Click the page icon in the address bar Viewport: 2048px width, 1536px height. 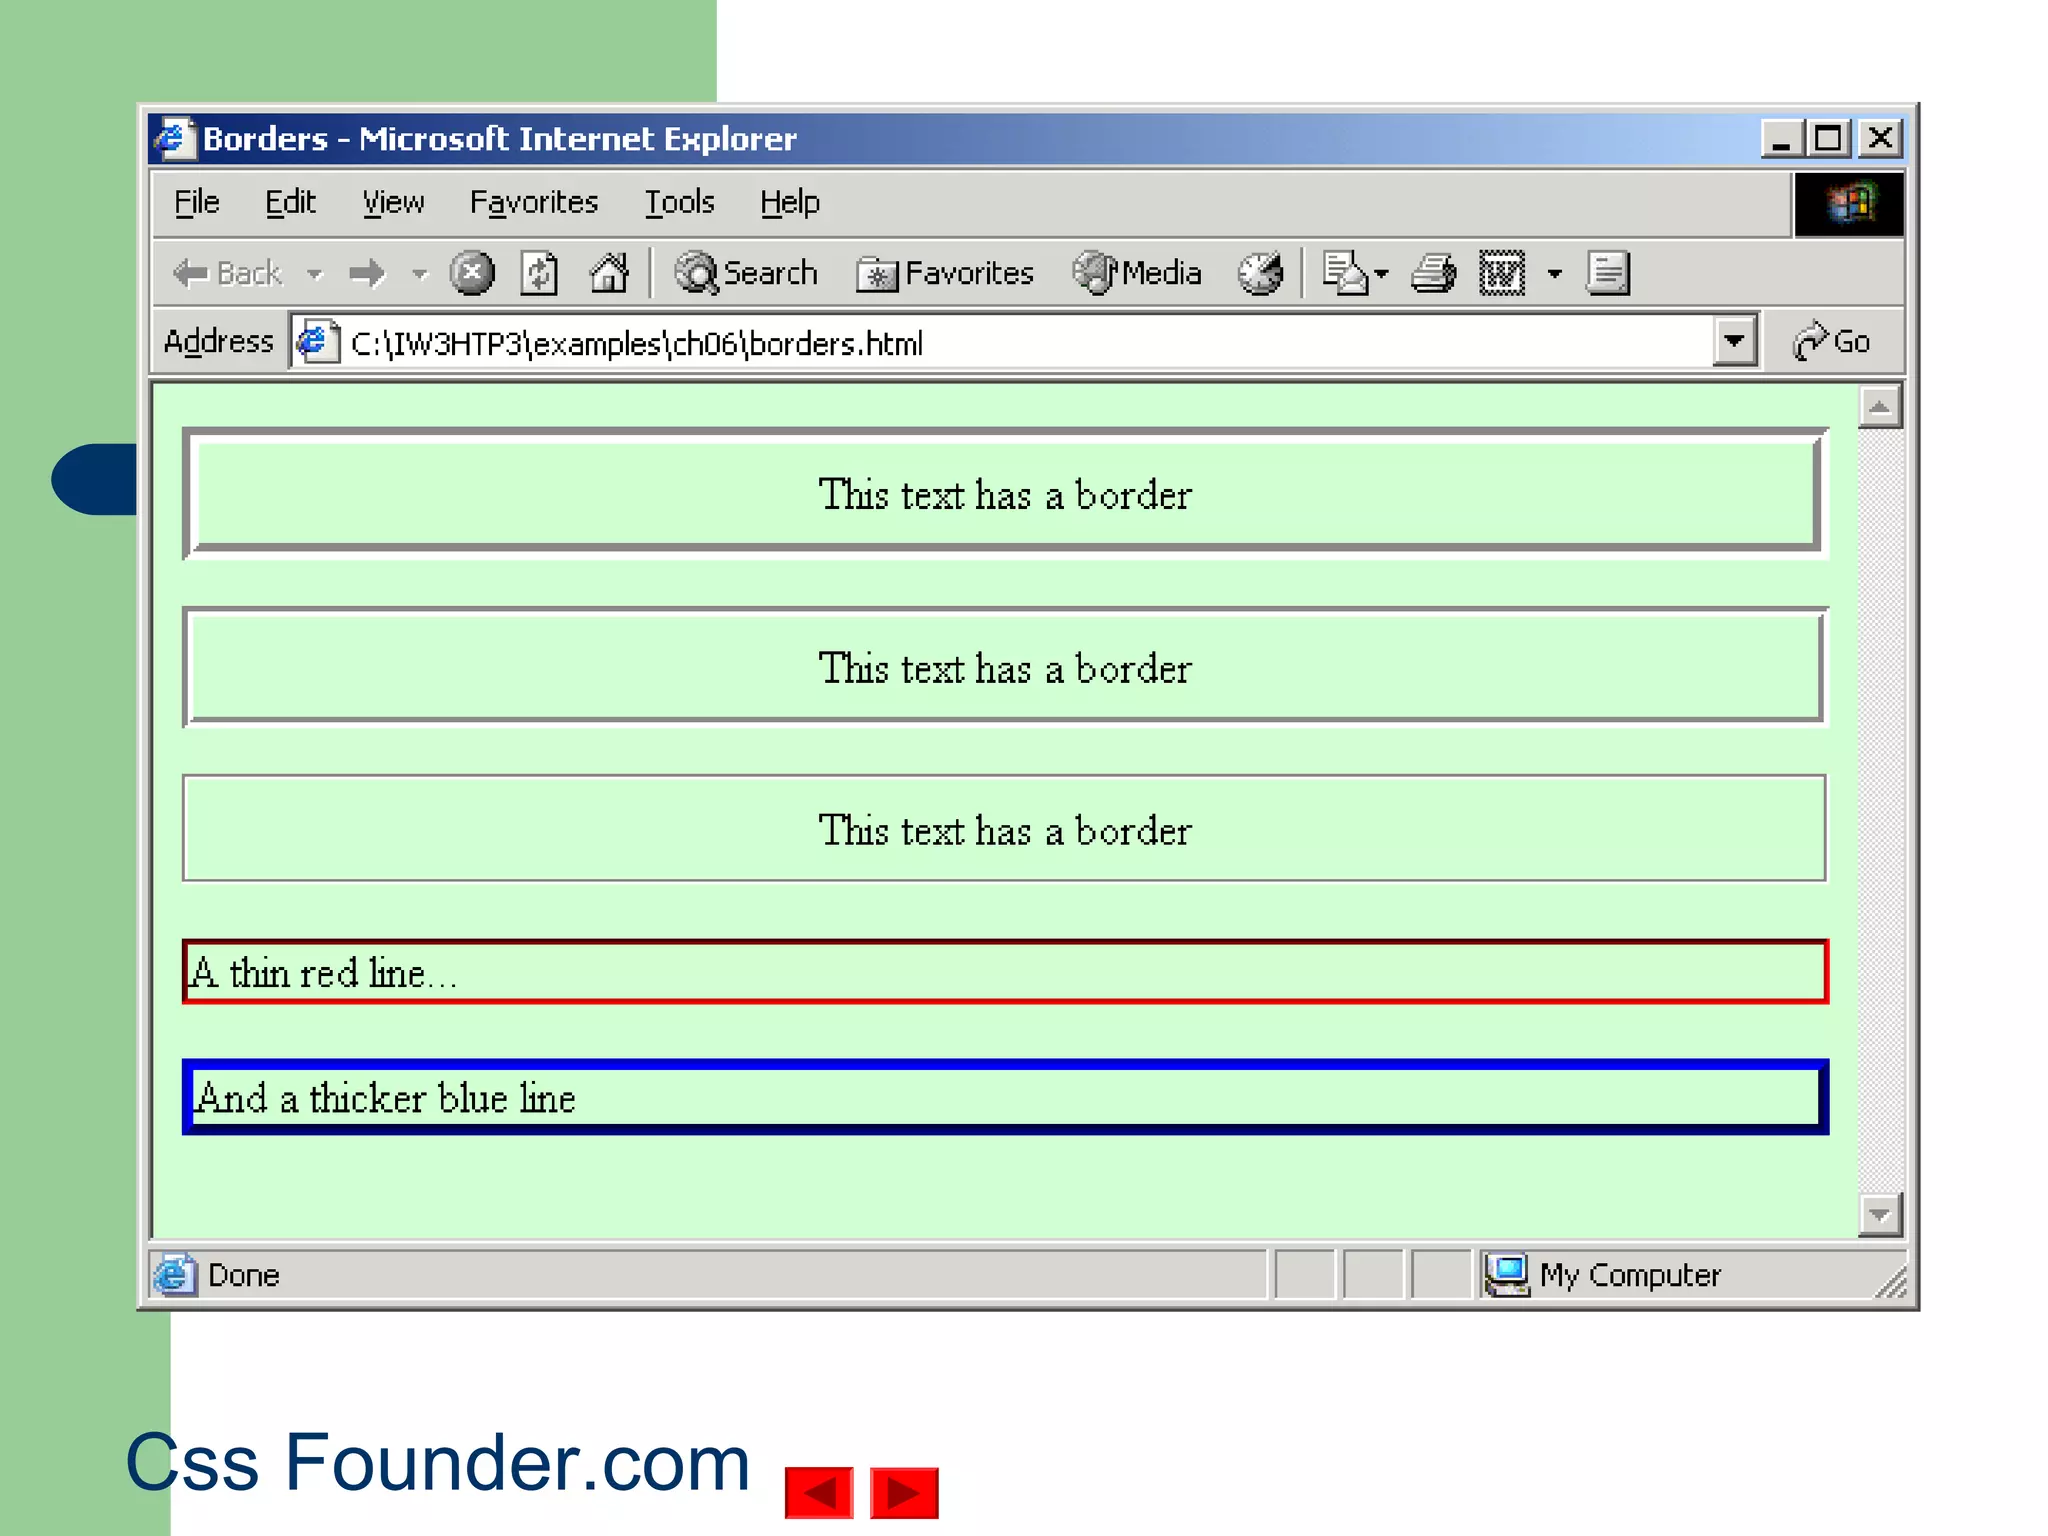(x=319, y=342)
